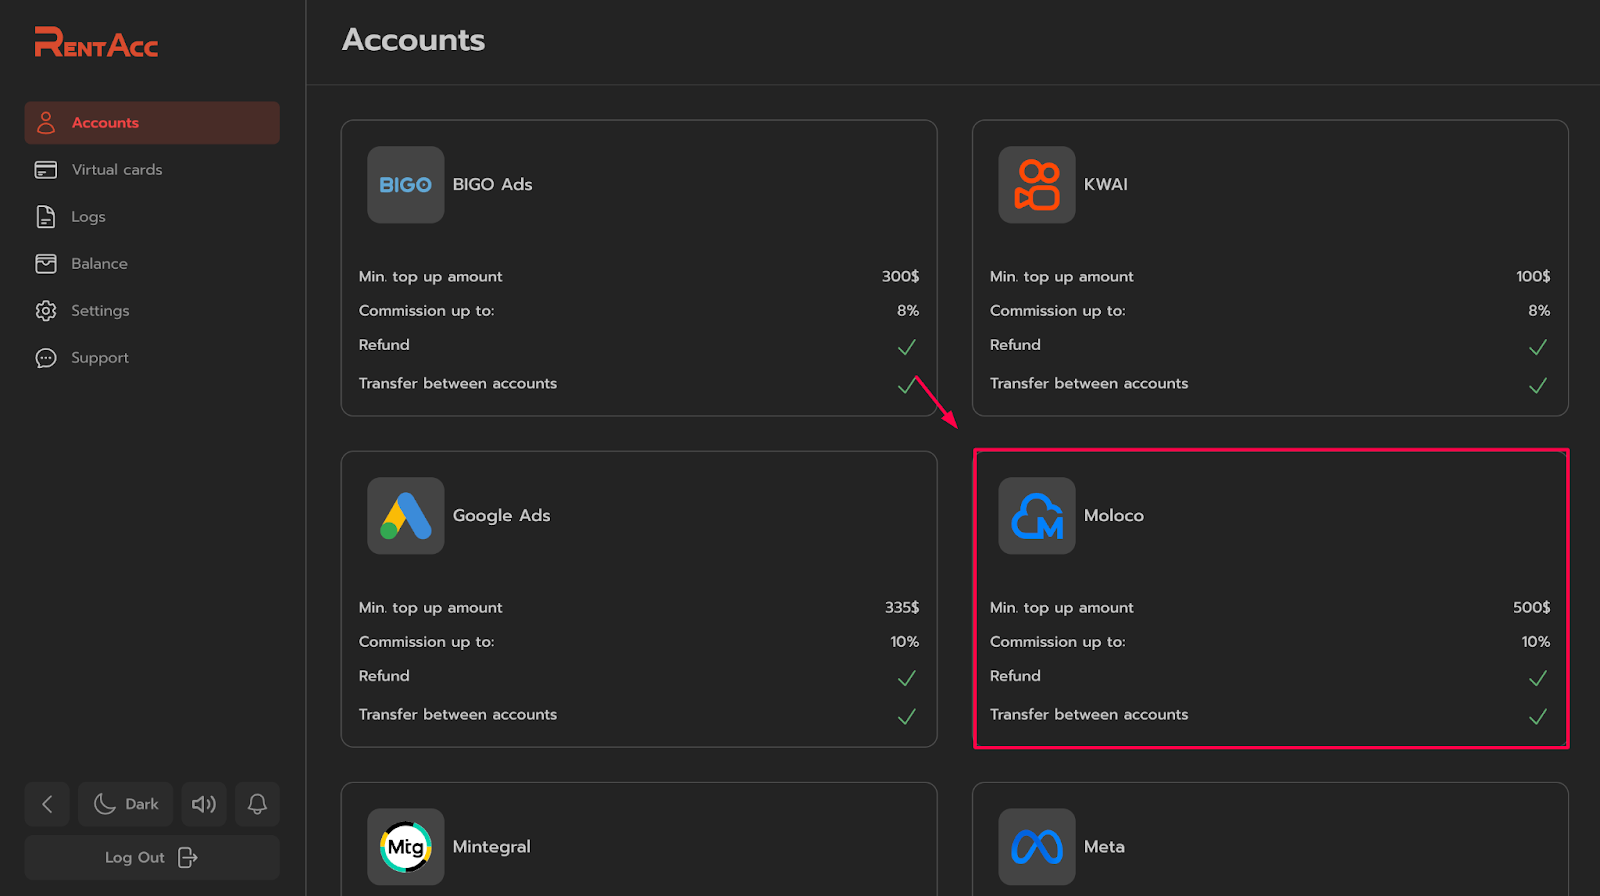Click the Virtual cards card icon
1600x896 pixels.
46,170
